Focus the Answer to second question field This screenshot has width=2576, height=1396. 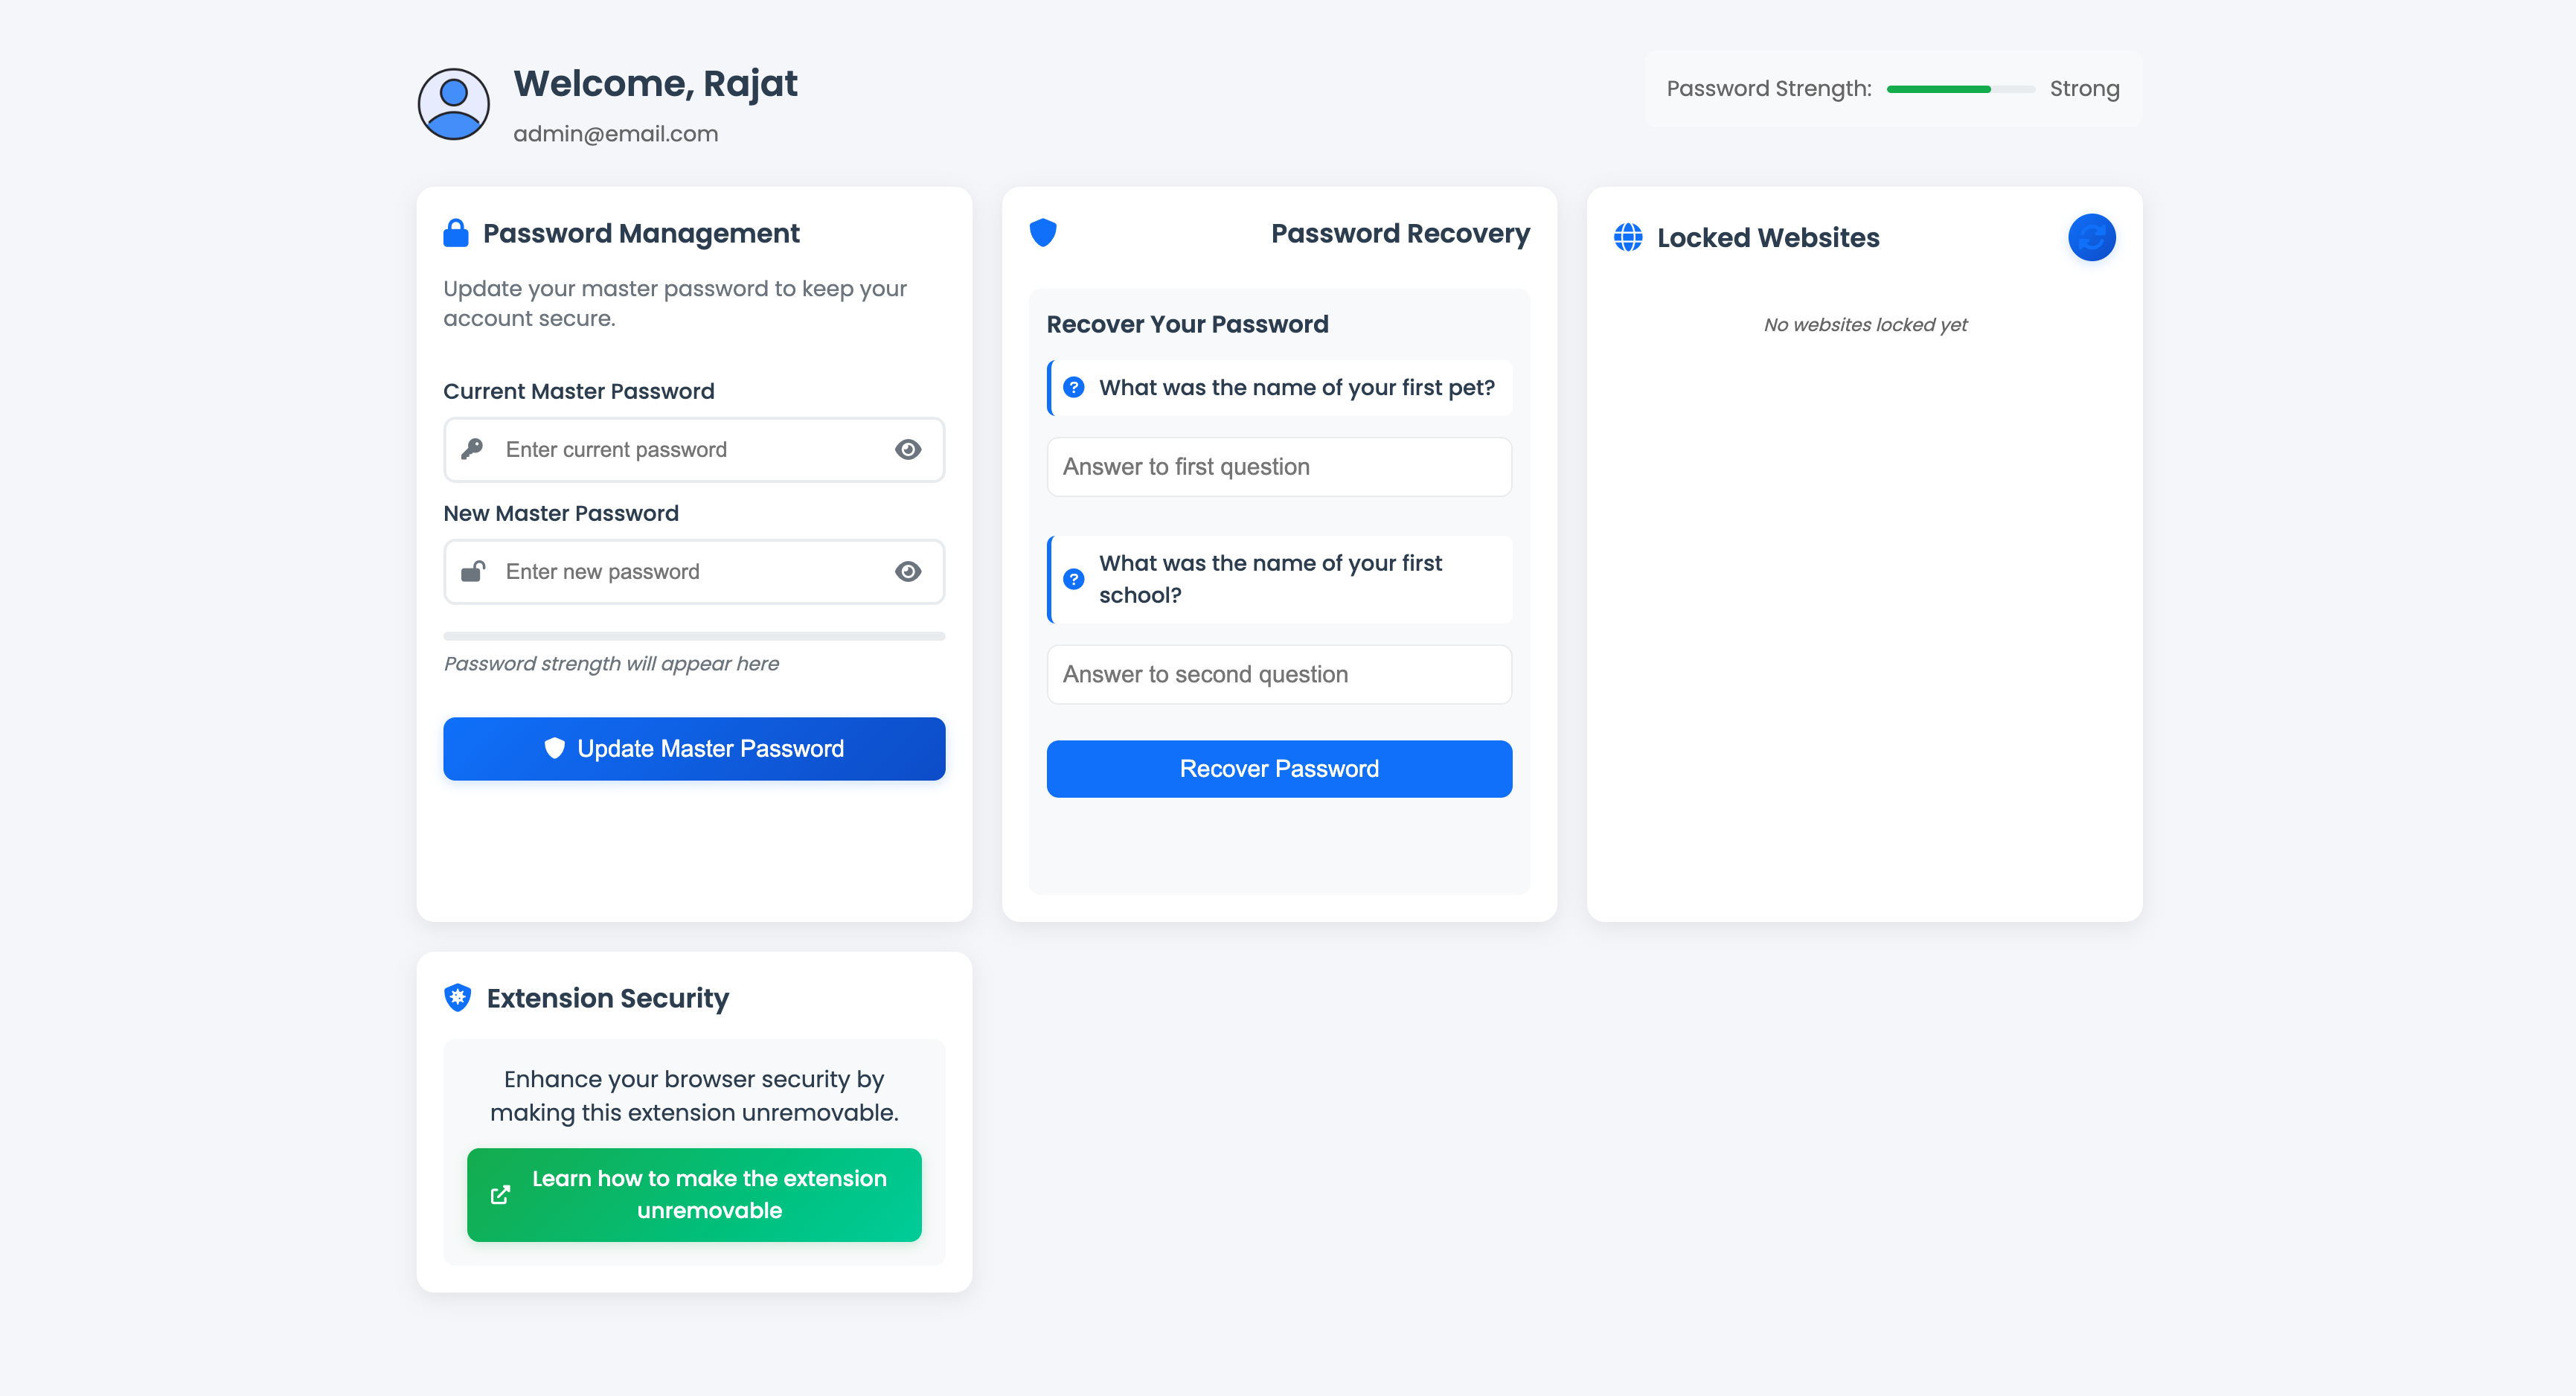pos(1279,674)
